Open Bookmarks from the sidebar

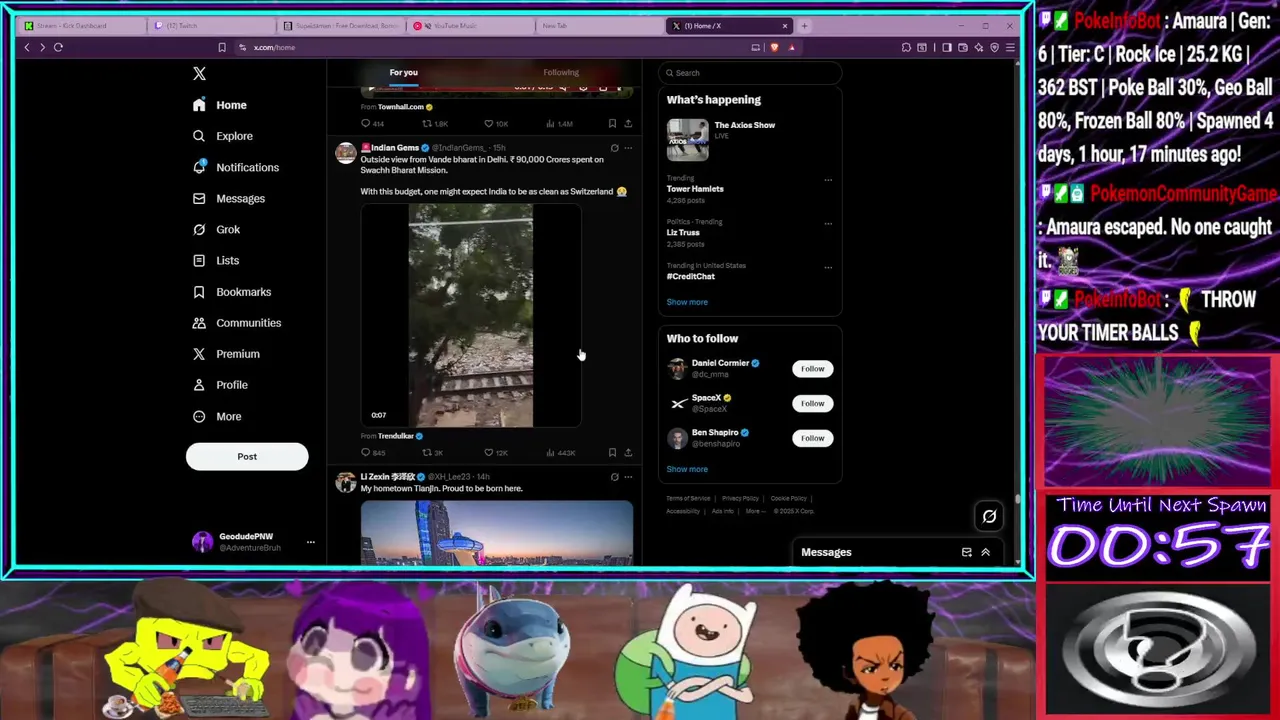tap(231, 292)
